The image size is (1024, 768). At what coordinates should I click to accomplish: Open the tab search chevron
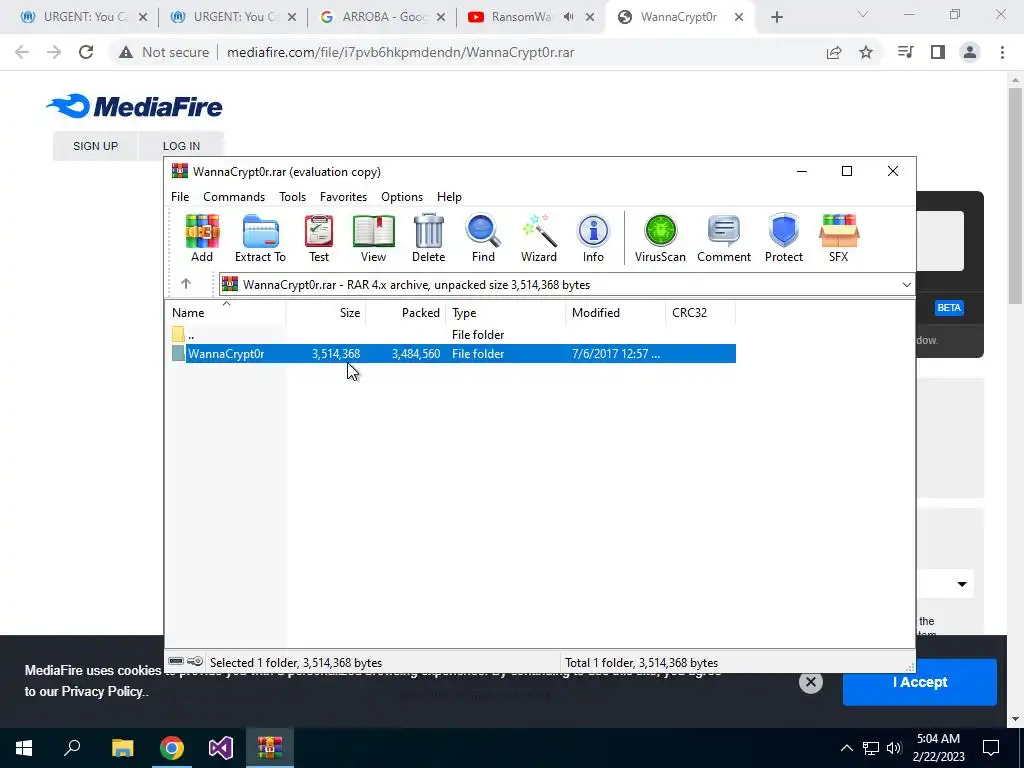pos(863,14)
